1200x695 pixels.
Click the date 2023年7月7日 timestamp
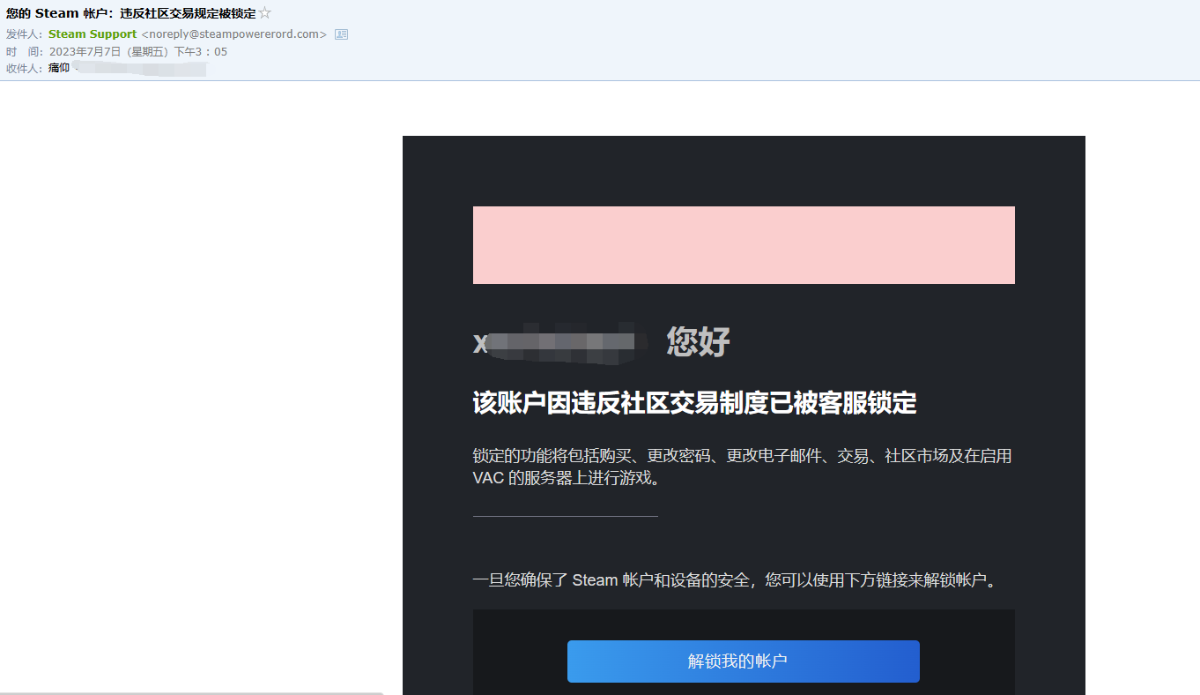[x=138, y=51]
